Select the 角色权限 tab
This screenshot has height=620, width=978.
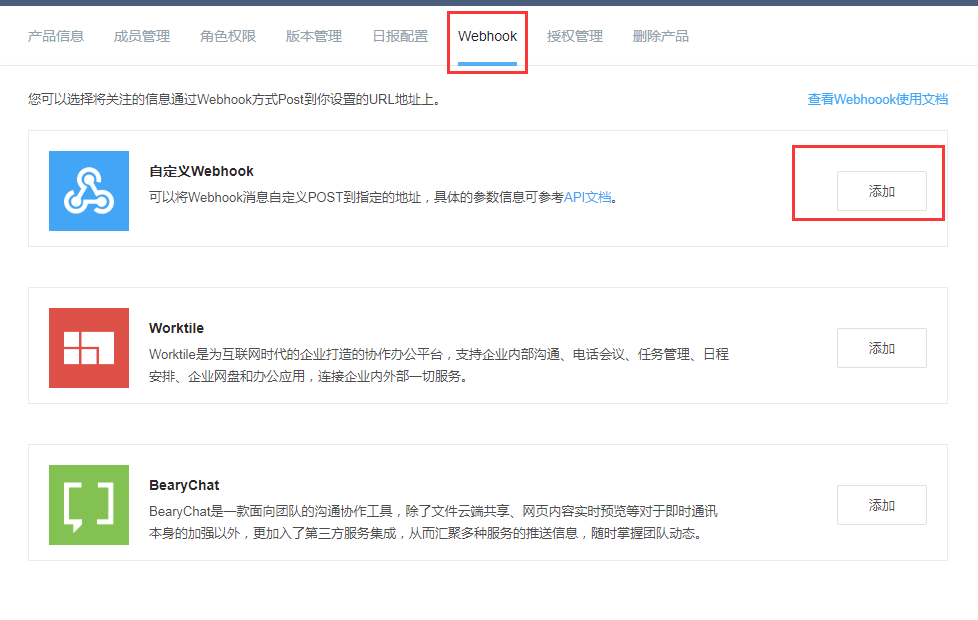click(x=227, y=35)
